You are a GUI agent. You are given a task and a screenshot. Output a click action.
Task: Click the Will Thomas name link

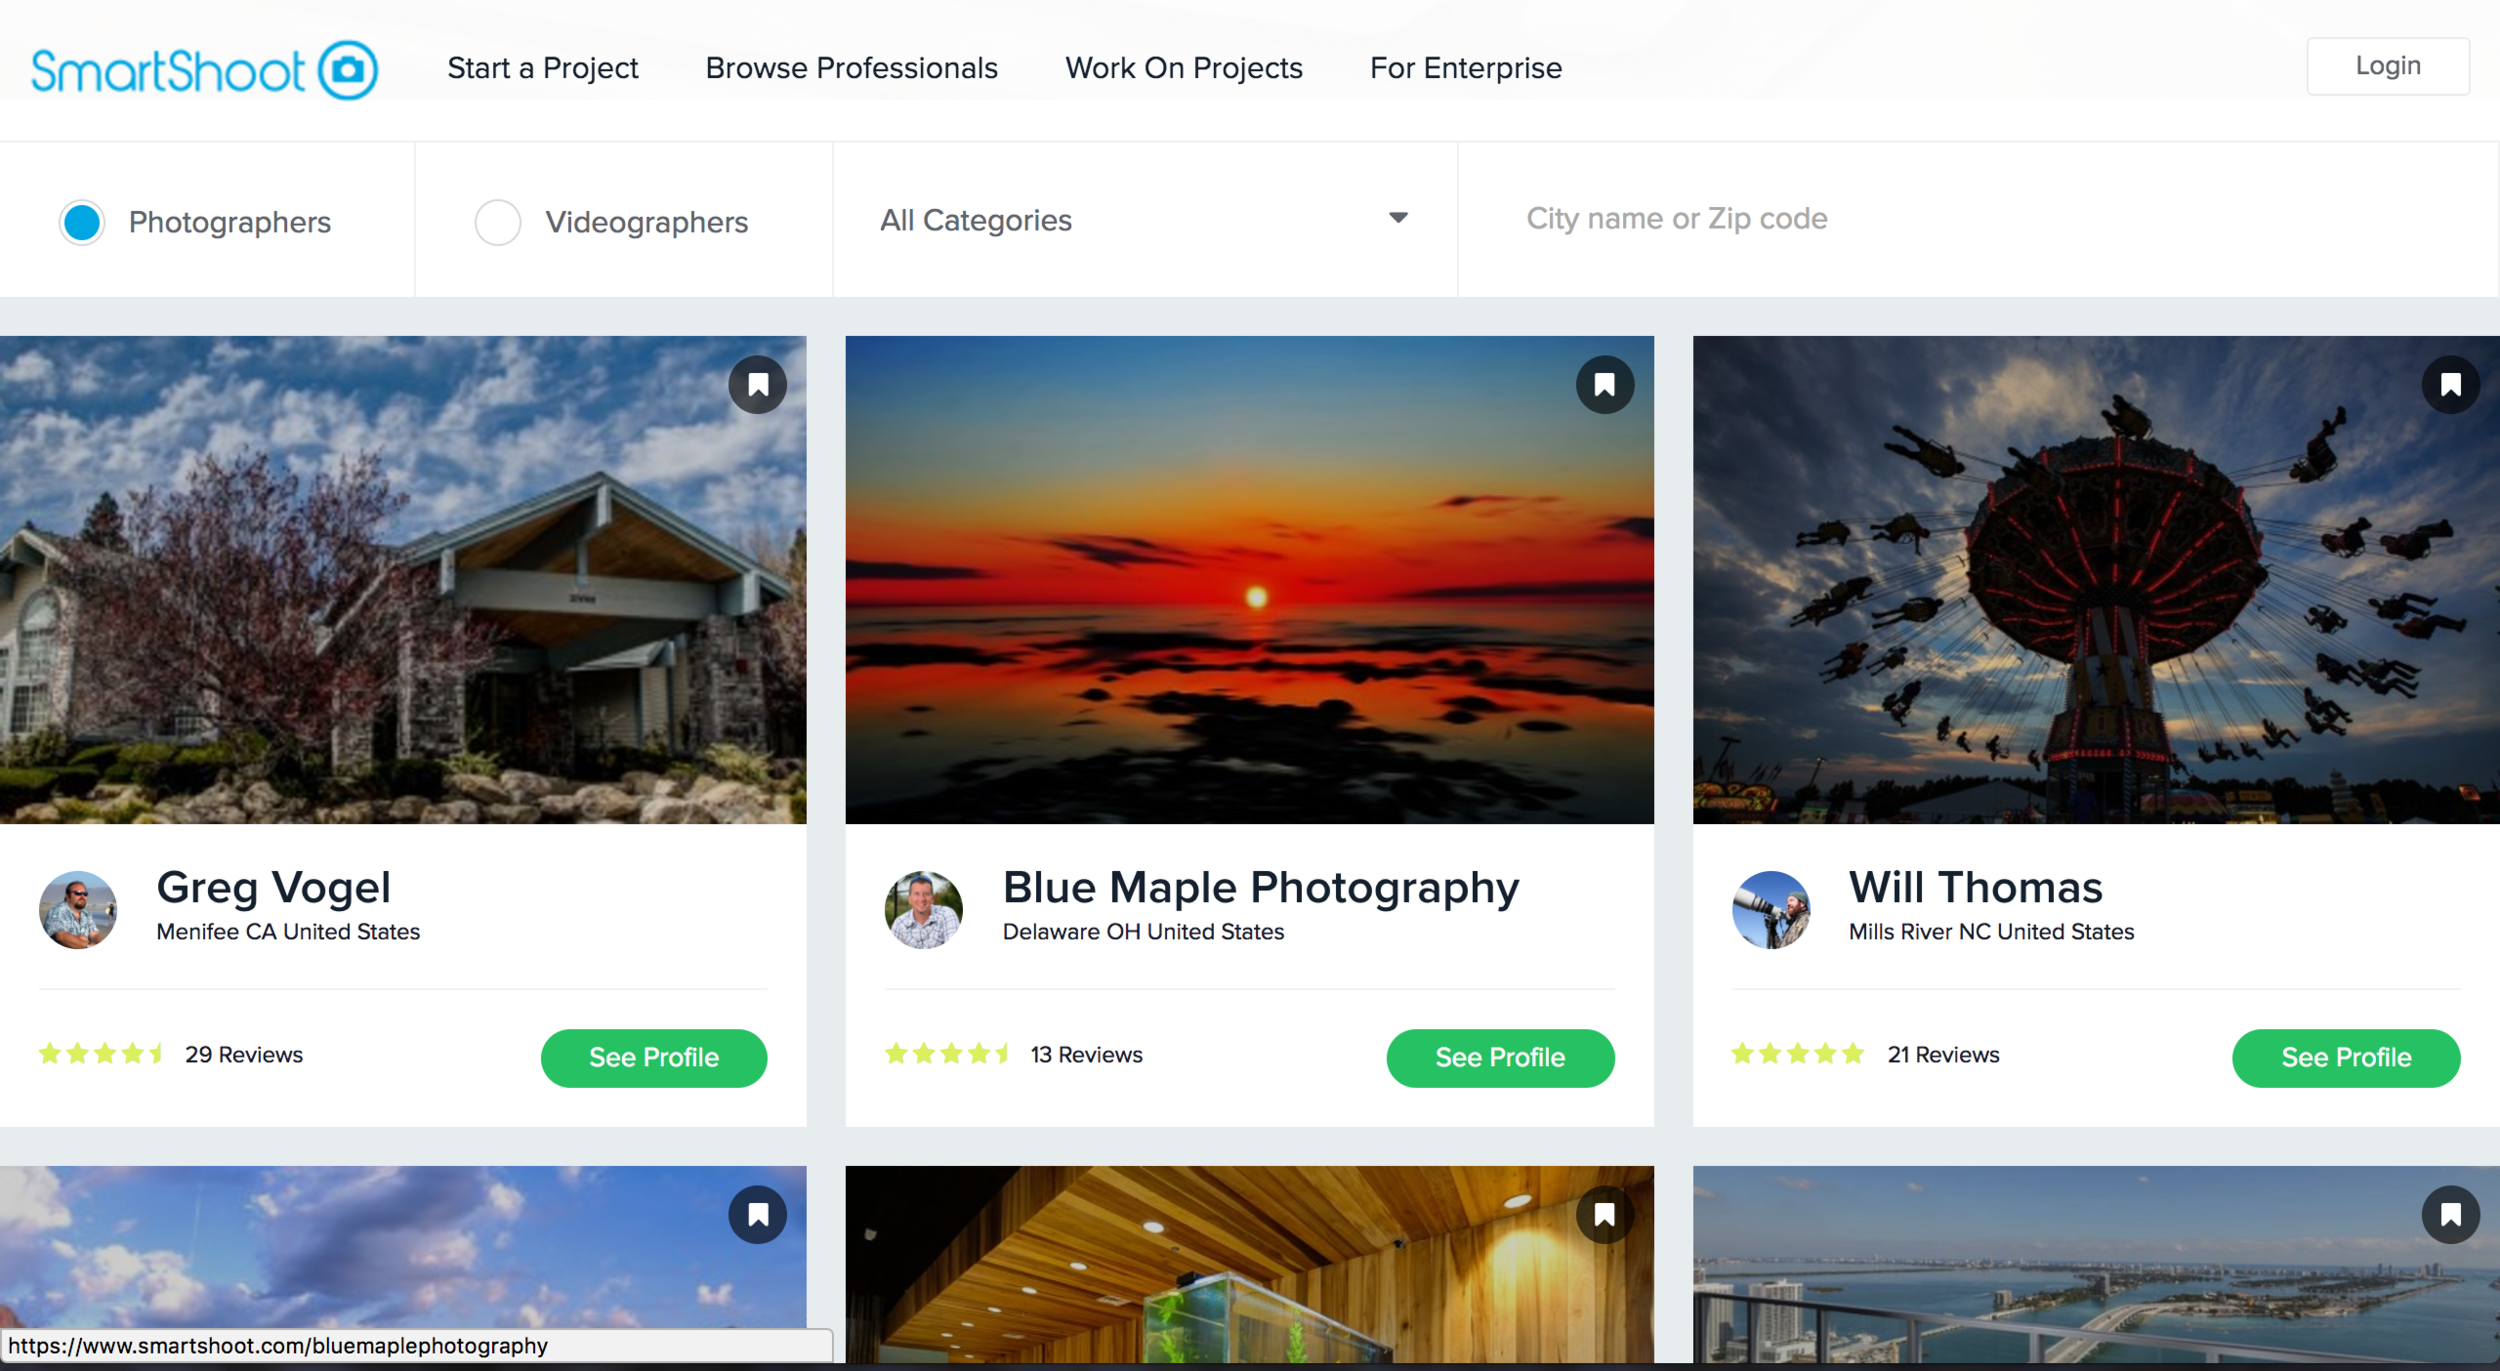point(1975,888)
